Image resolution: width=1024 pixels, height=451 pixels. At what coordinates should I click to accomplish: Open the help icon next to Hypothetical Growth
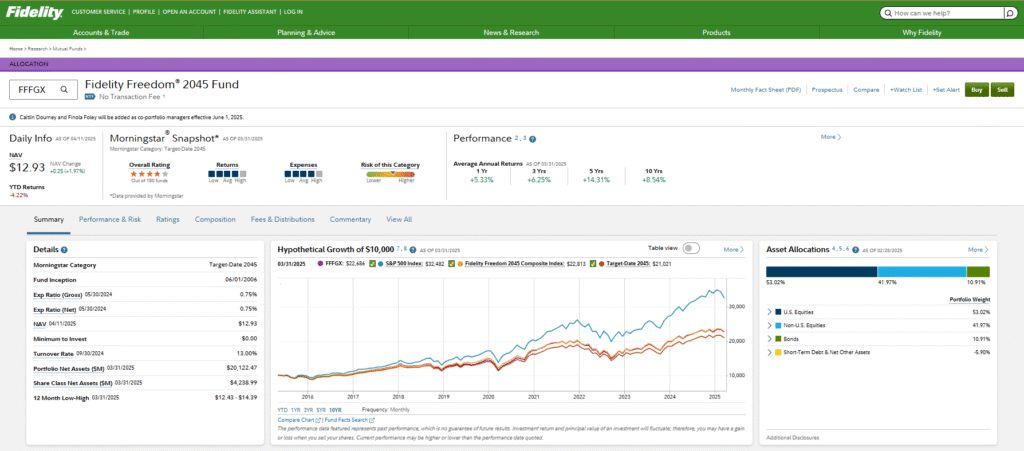(413, 250)
